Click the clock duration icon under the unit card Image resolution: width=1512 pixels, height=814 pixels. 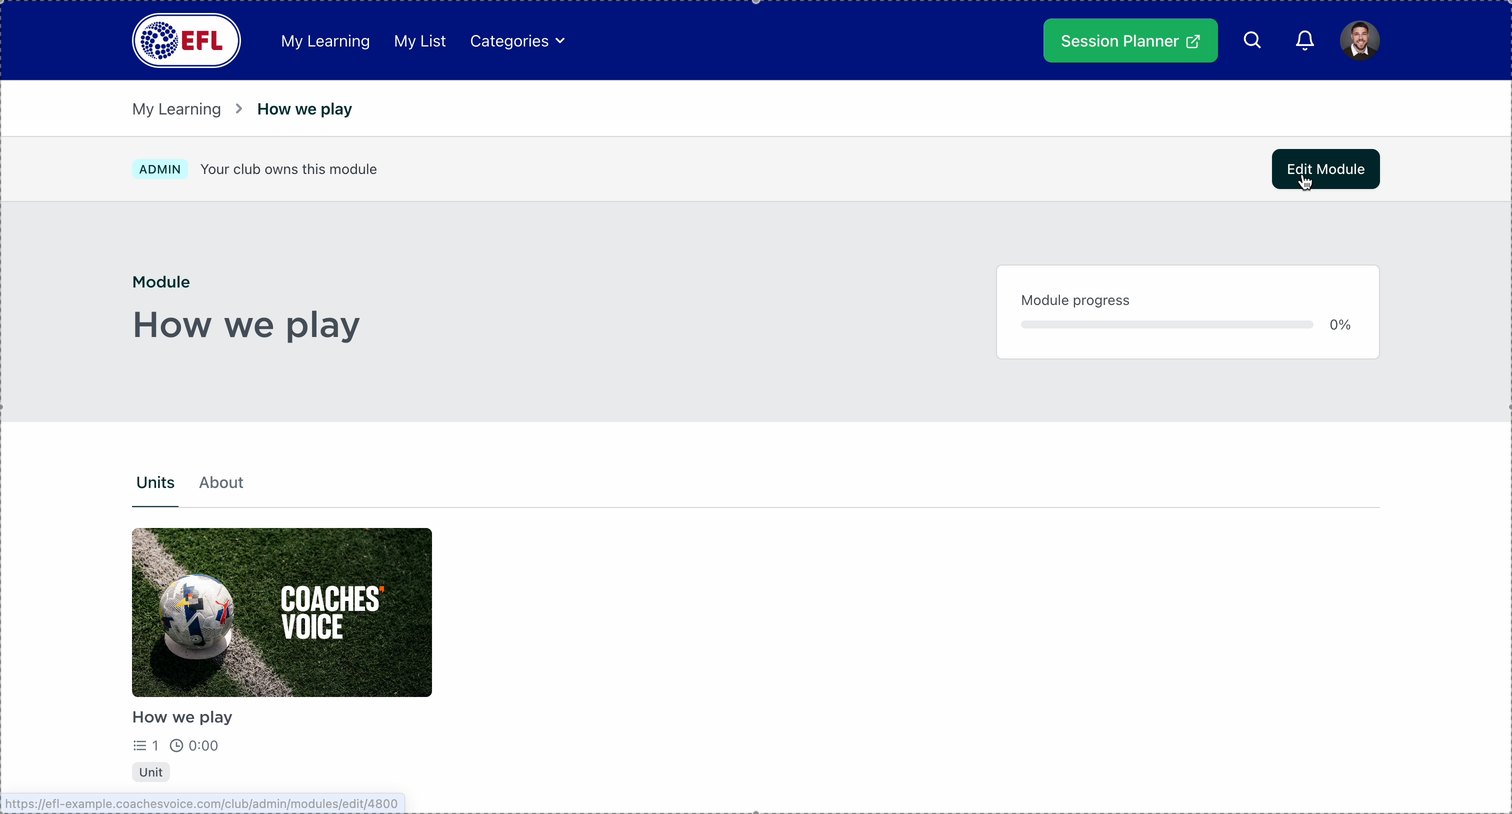point(176,746)
